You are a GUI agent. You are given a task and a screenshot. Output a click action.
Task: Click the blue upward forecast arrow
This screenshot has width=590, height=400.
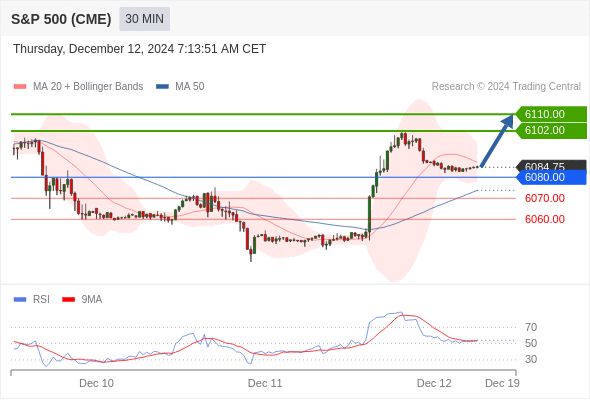(497, 141)
